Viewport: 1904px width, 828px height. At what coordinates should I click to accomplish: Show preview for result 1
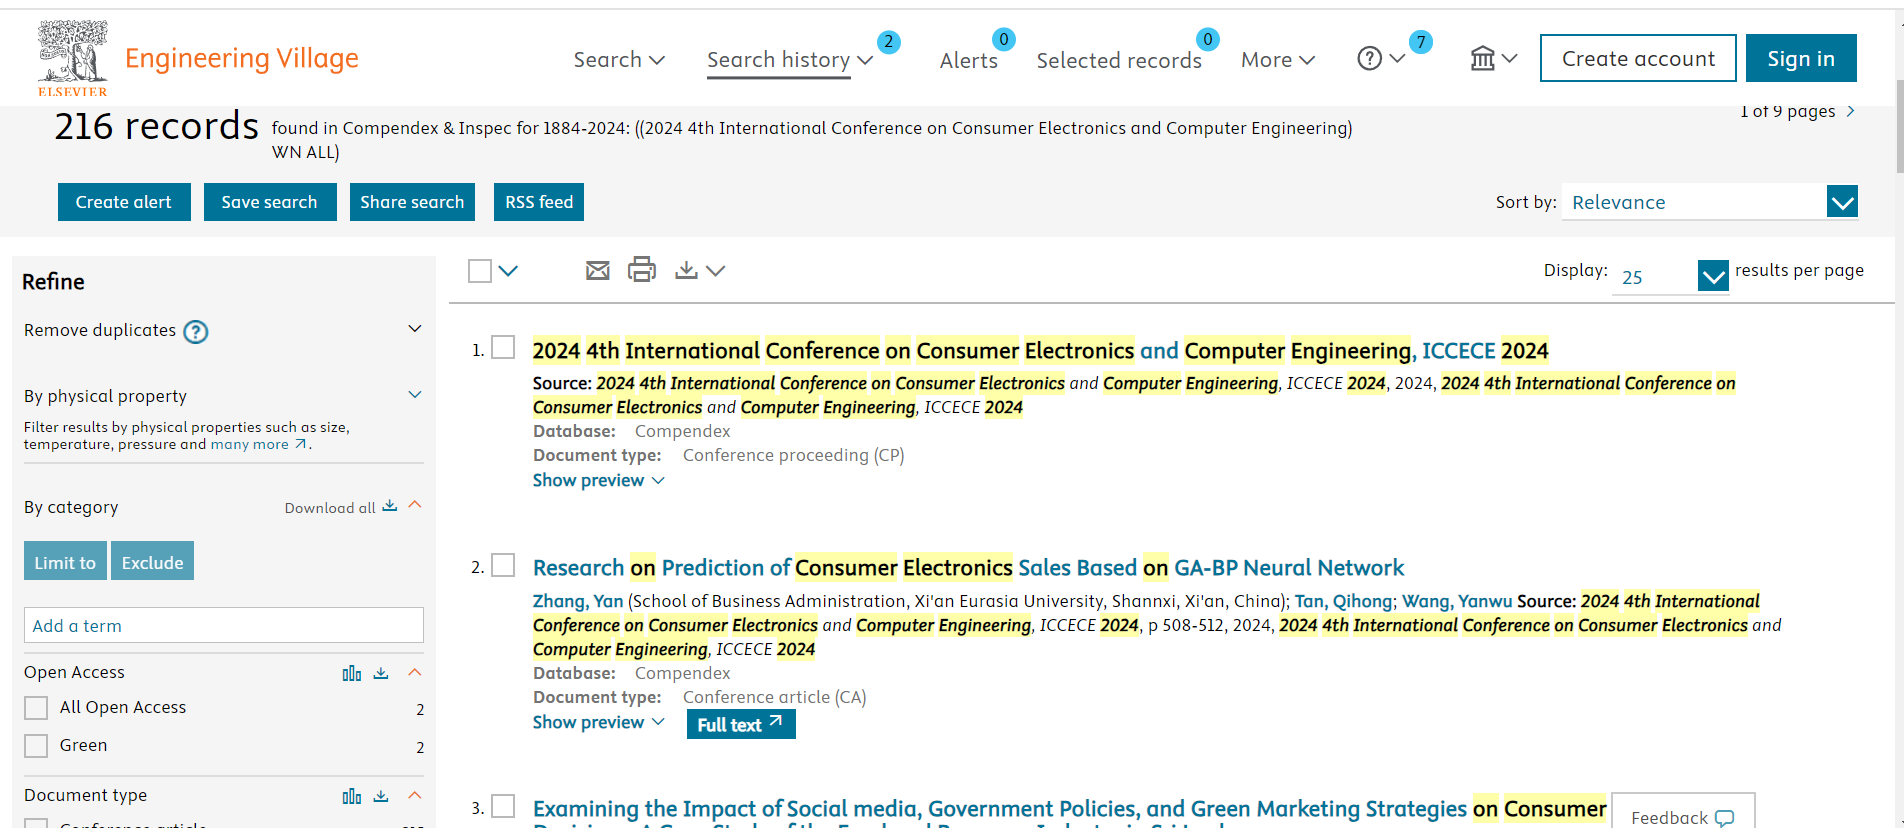pos(598,480)
